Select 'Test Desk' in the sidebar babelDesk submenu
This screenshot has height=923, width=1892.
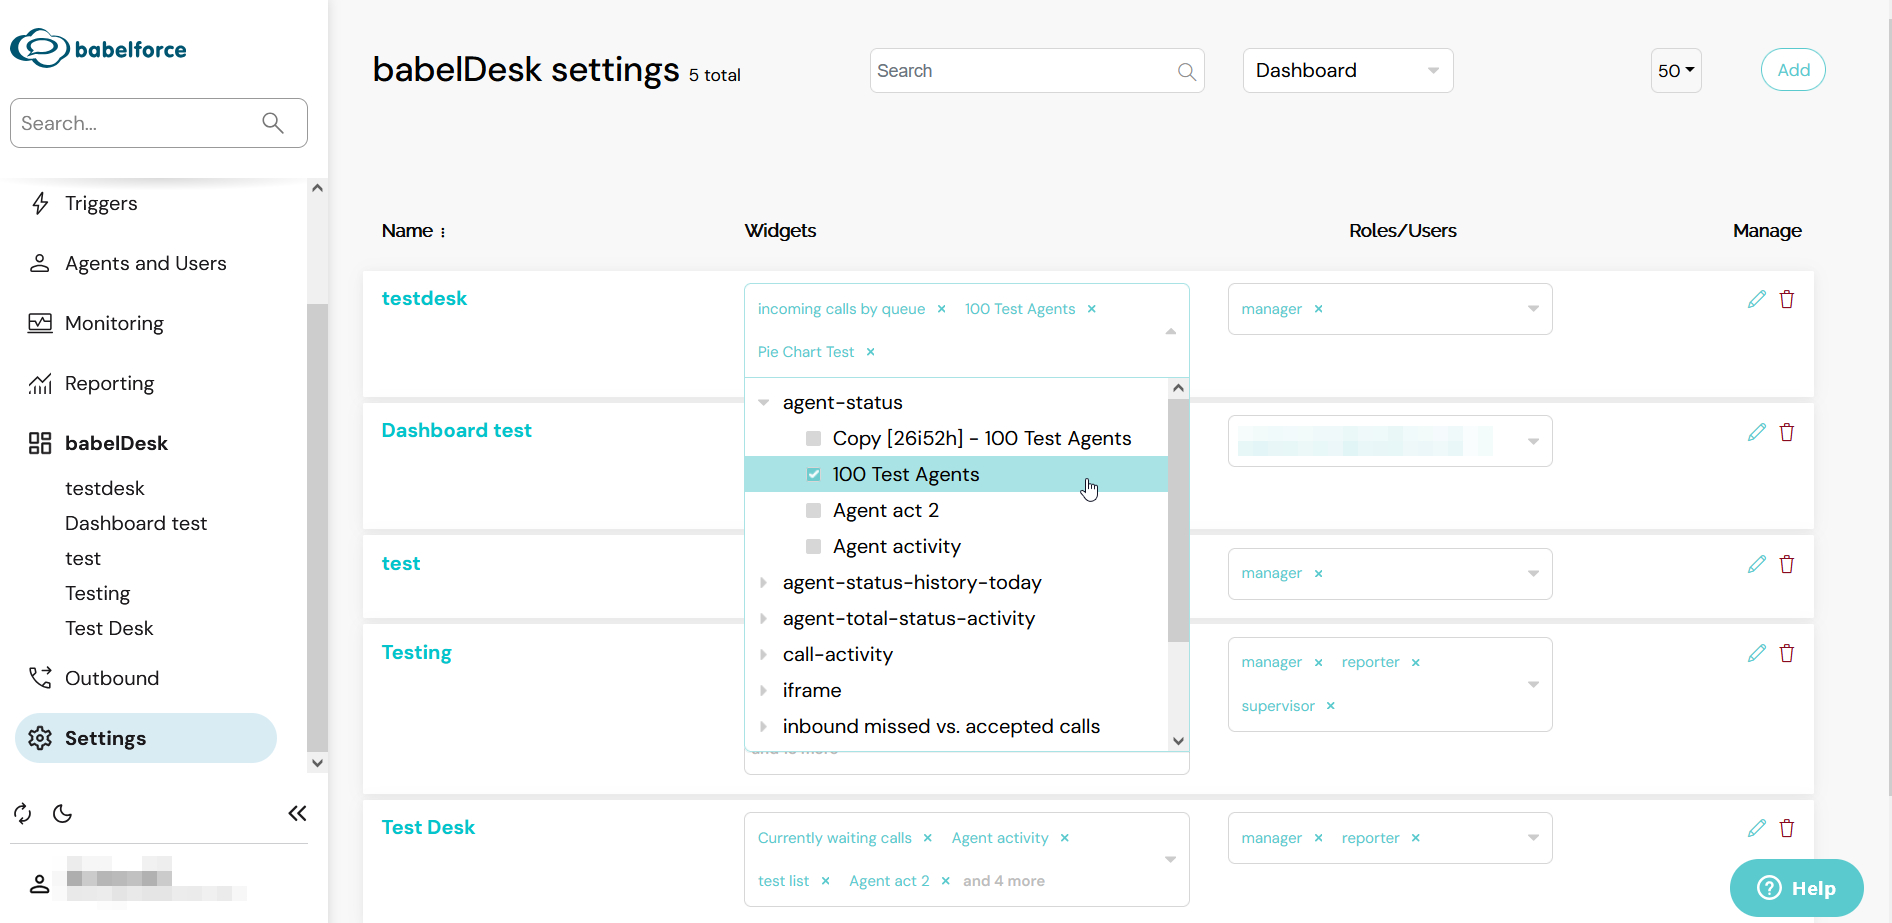[x=109, y=628]
